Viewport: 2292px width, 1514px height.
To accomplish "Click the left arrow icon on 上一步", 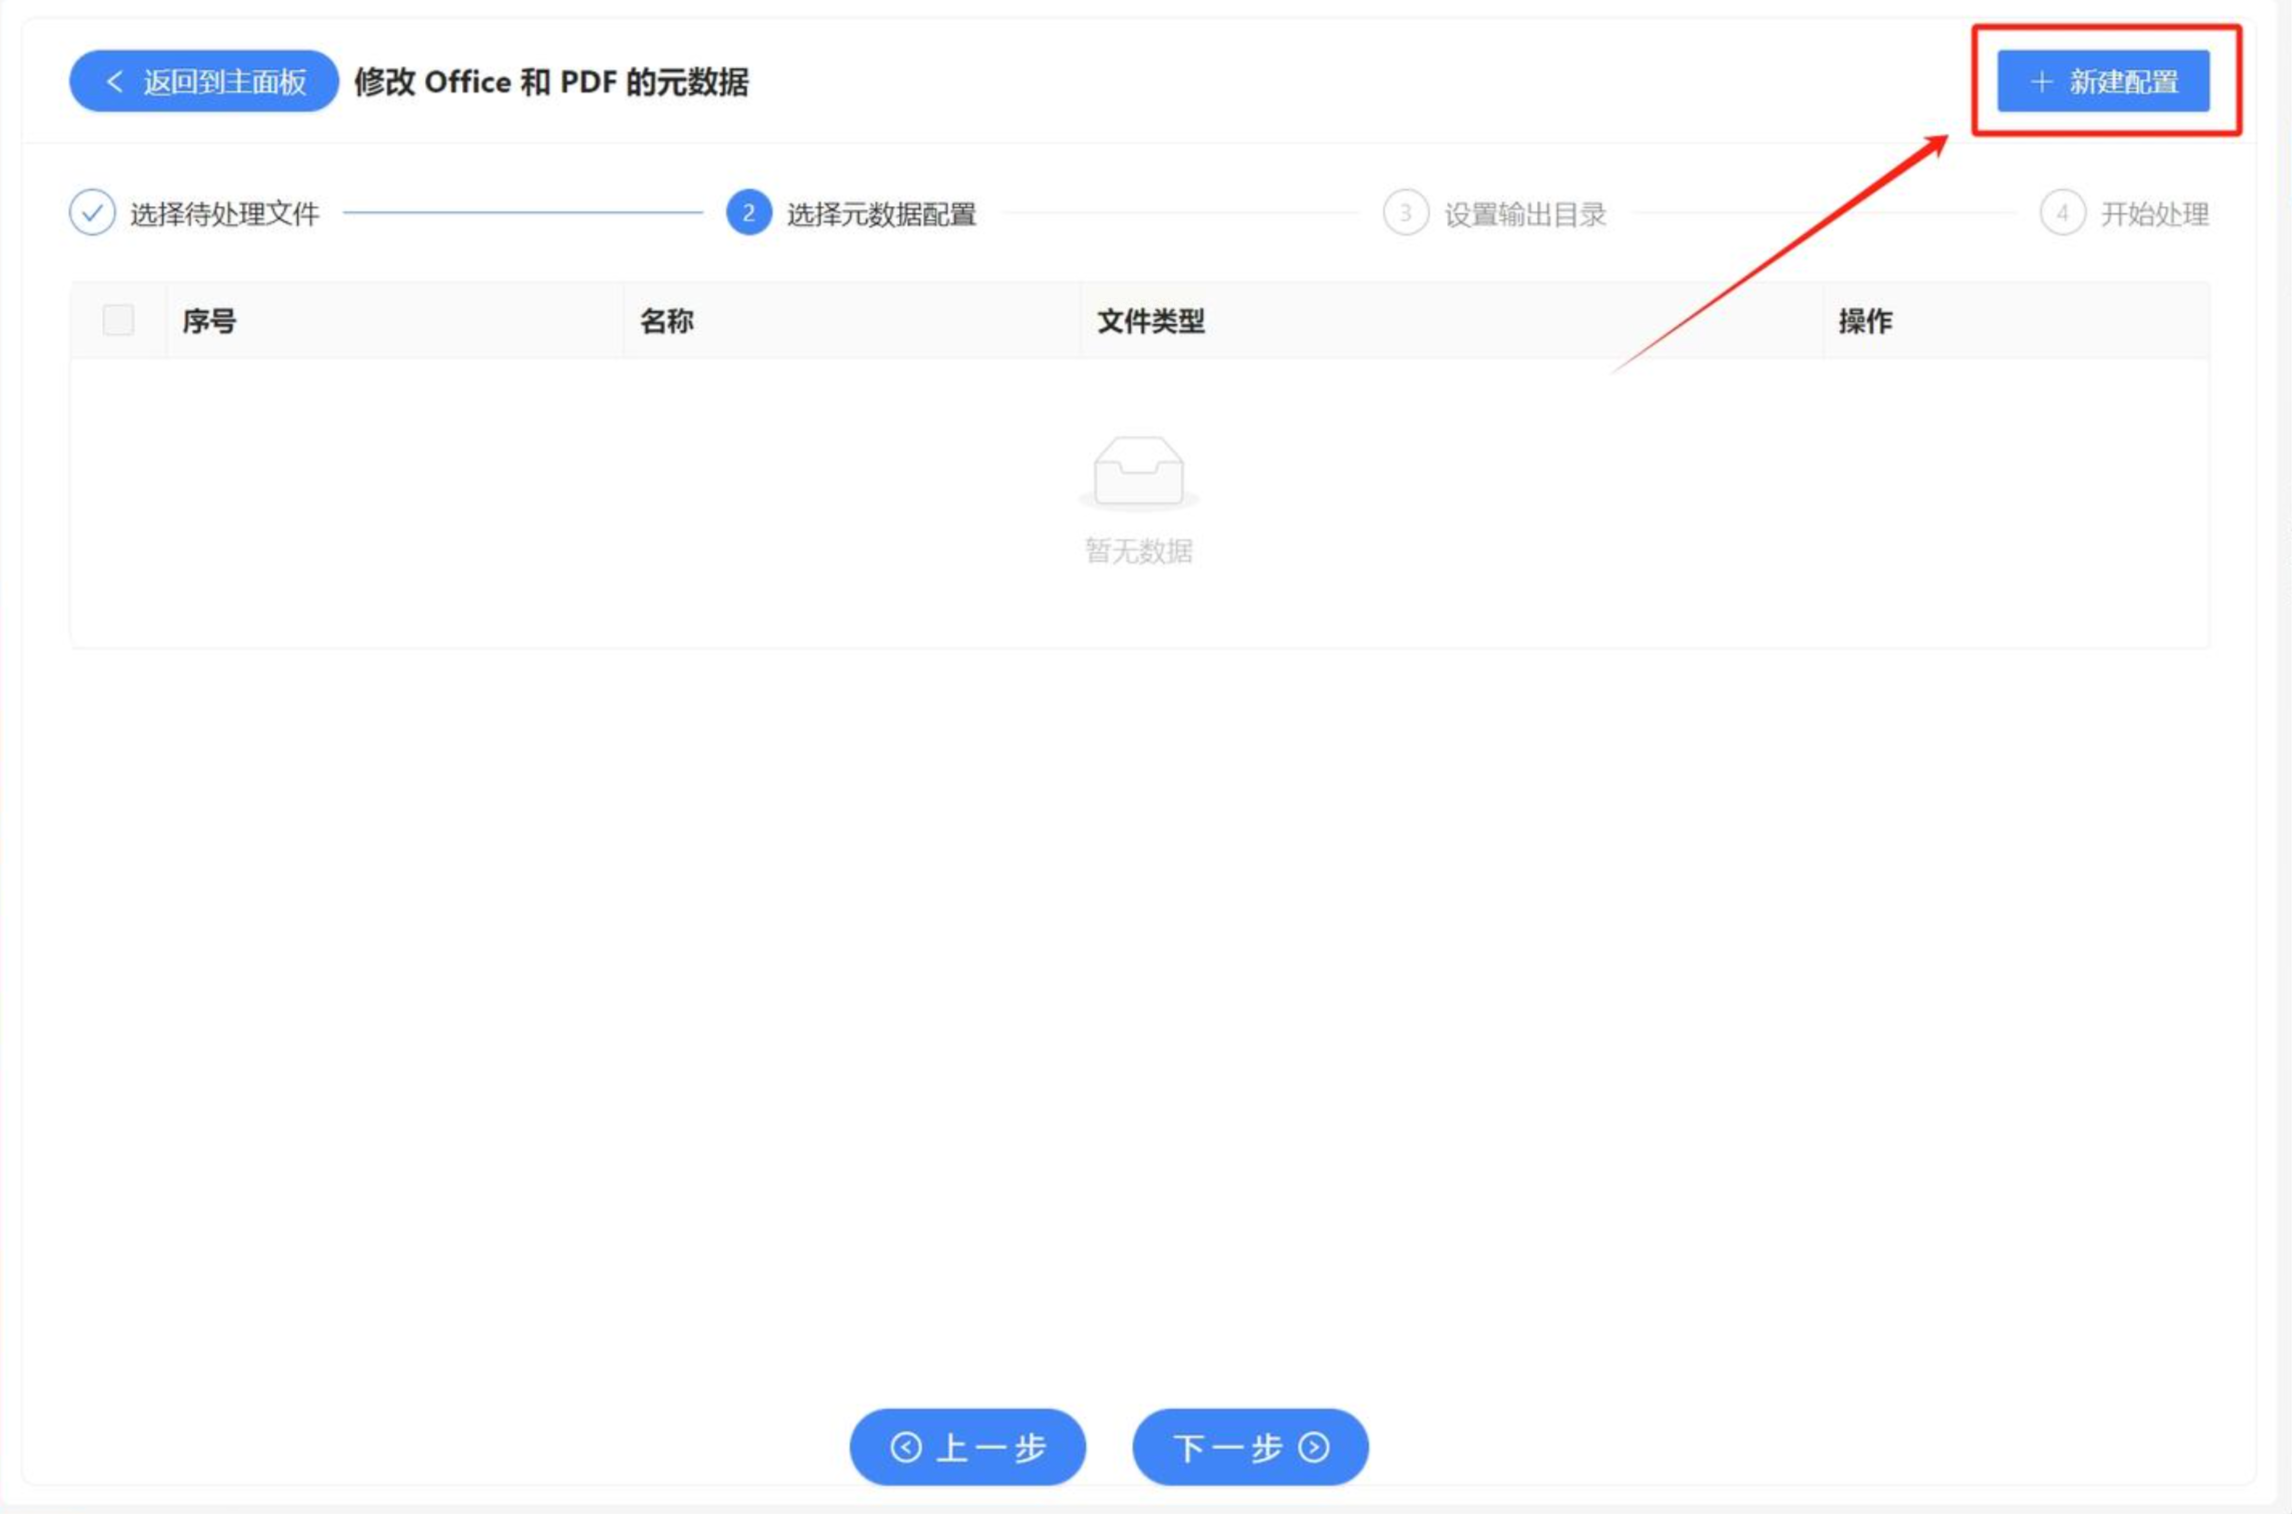I will pos(906,1447).
